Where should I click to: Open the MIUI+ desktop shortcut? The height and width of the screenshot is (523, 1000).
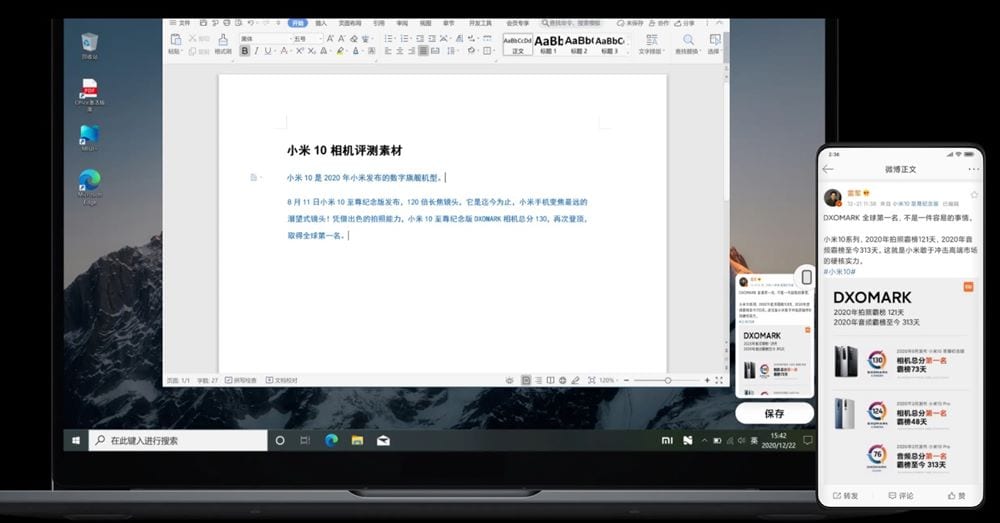coord(89,138)
